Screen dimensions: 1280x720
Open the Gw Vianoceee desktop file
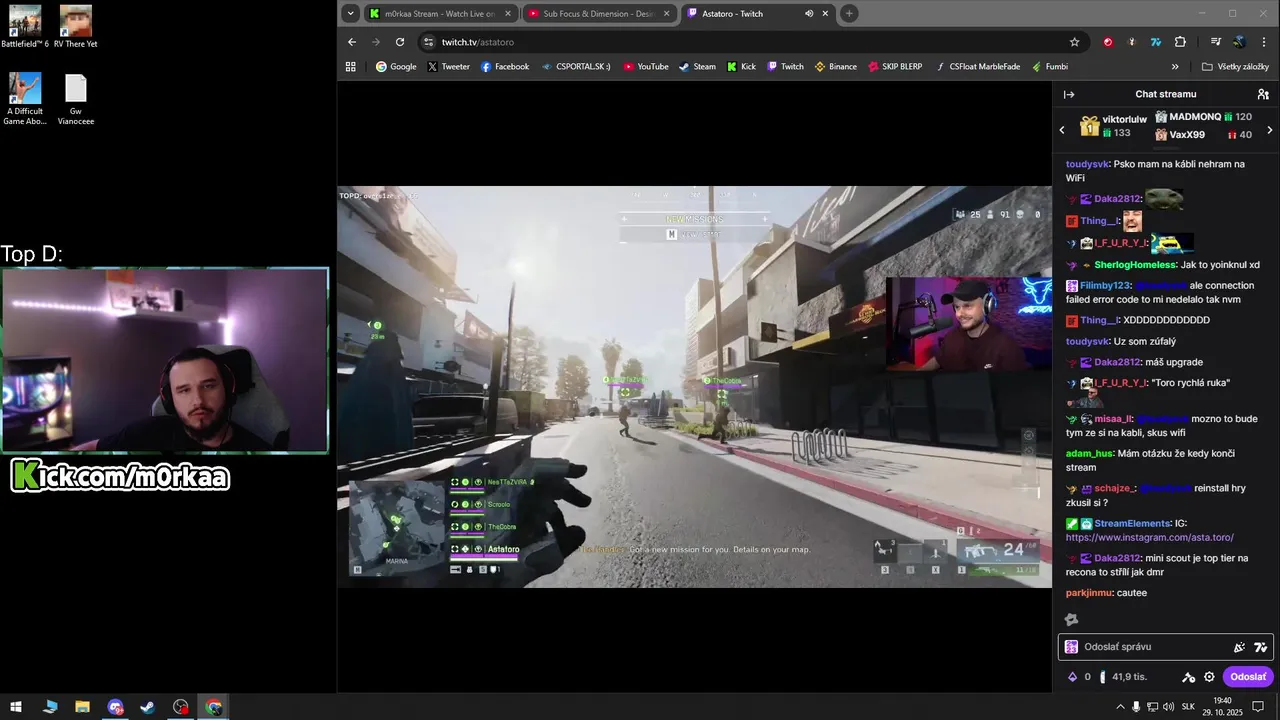click(76, 100)
